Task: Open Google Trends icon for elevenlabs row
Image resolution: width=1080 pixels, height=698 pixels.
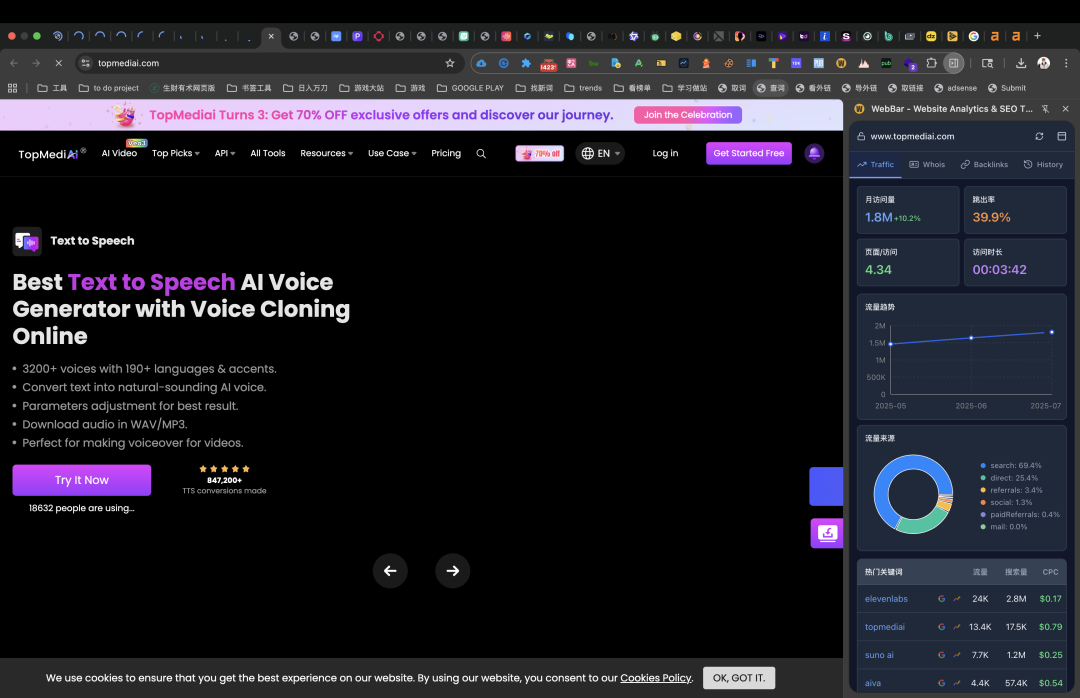Action: pos(957,599)
